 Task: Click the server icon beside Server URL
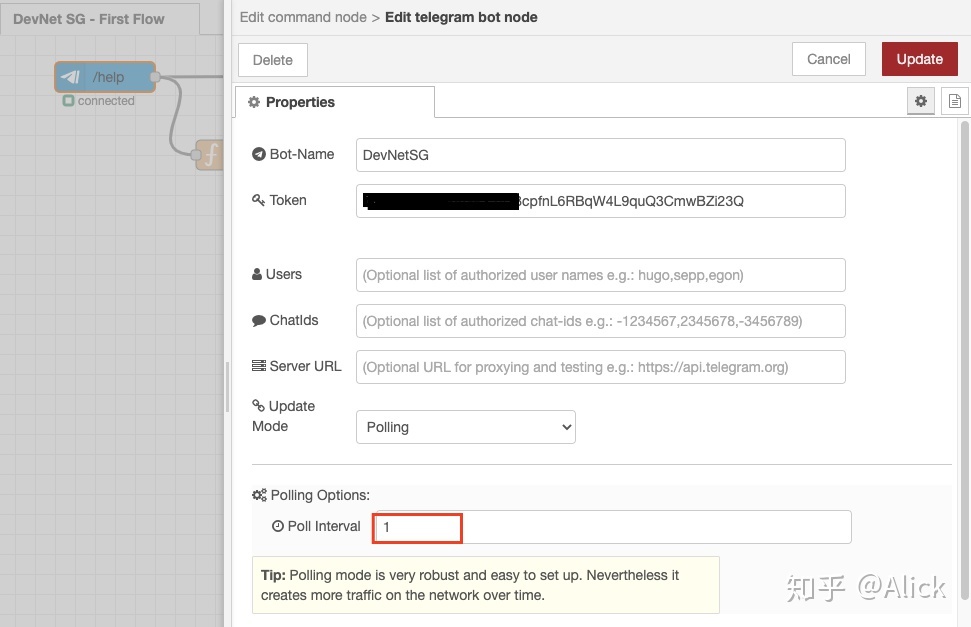(x=259, y=366)
